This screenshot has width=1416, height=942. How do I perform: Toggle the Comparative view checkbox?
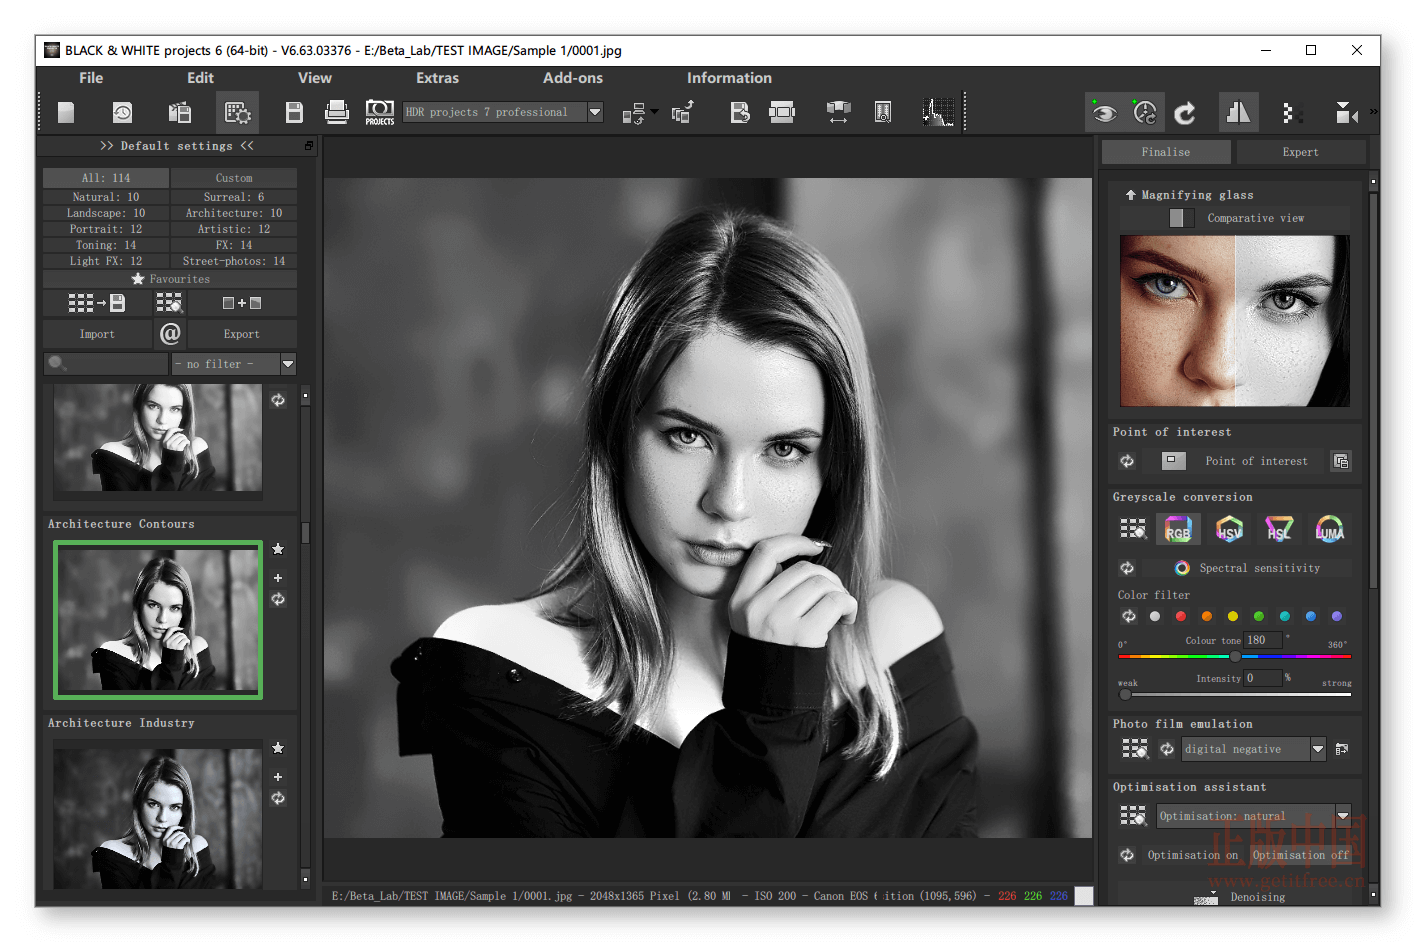[1181, 218]
